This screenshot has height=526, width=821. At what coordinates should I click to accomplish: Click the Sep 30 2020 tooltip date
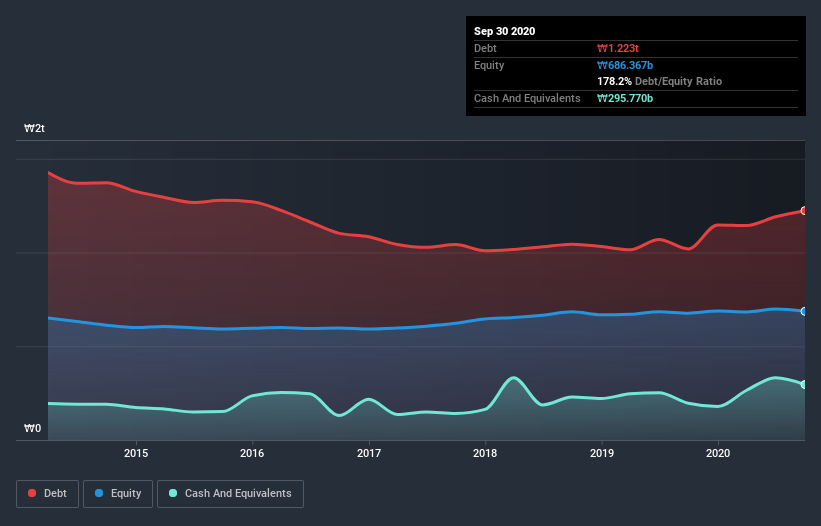tap(505, 31)
